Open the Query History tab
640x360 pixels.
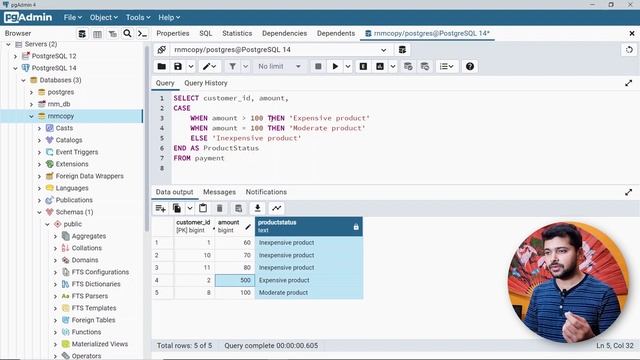coord(206,83)
